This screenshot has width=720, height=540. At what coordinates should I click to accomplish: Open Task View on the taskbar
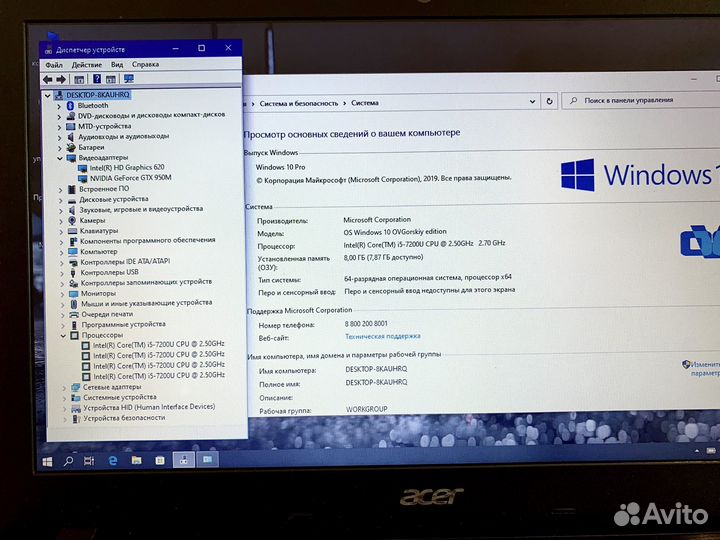point(89,461)
